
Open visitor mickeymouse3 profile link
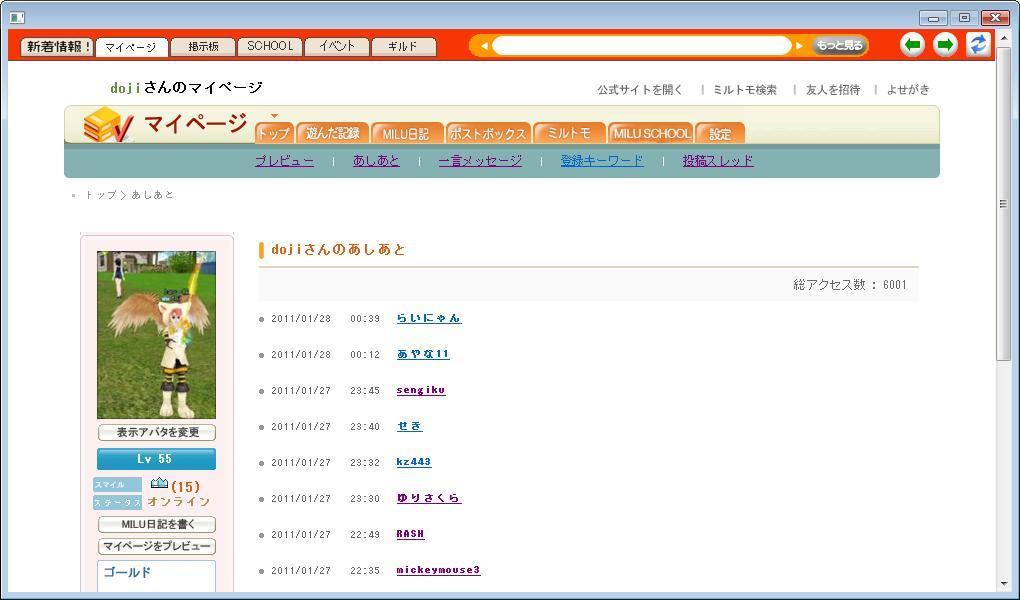438,570
